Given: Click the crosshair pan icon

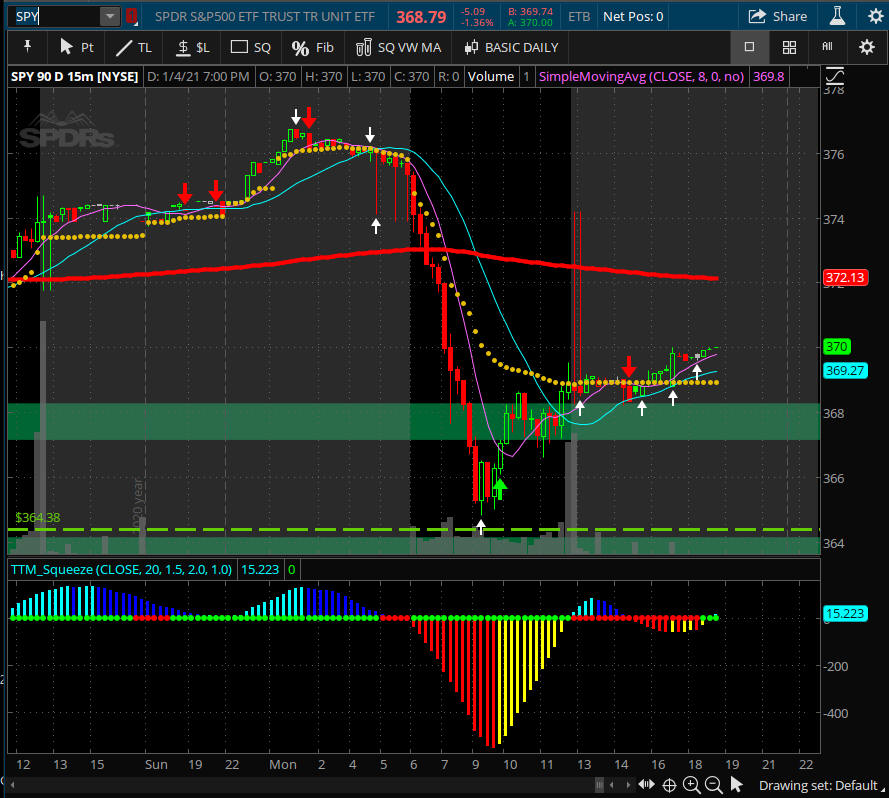Looking at the screenshot, I should pyautogui.click(x=669, y=785).
